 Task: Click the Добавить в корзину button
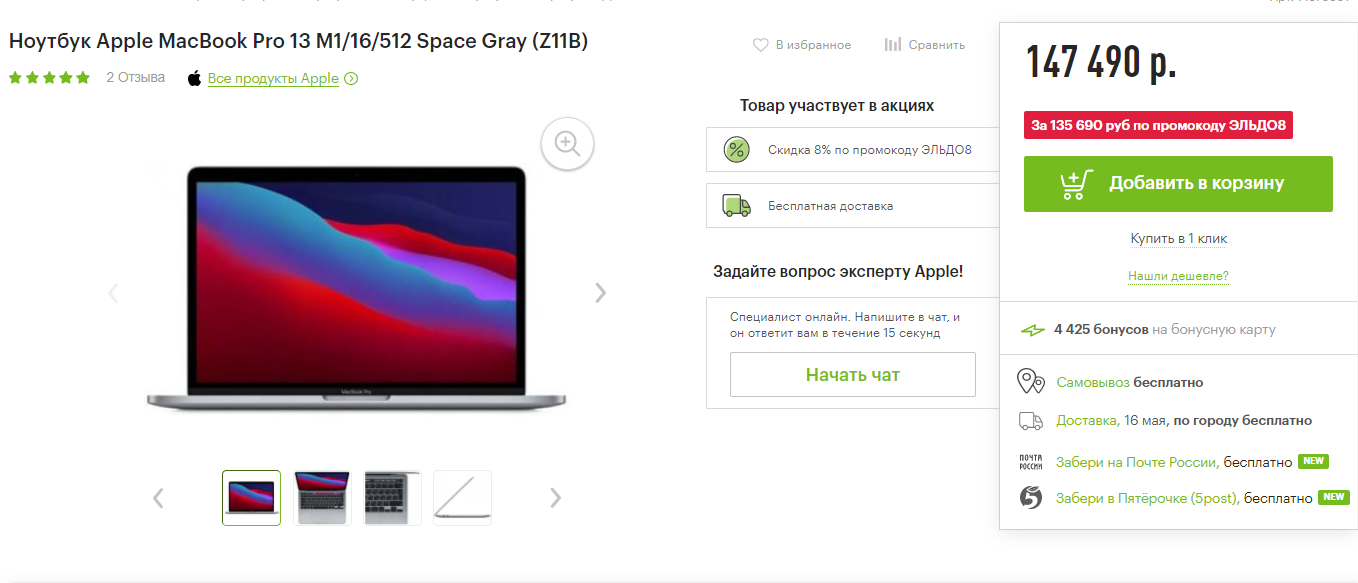click(1178, 184)
